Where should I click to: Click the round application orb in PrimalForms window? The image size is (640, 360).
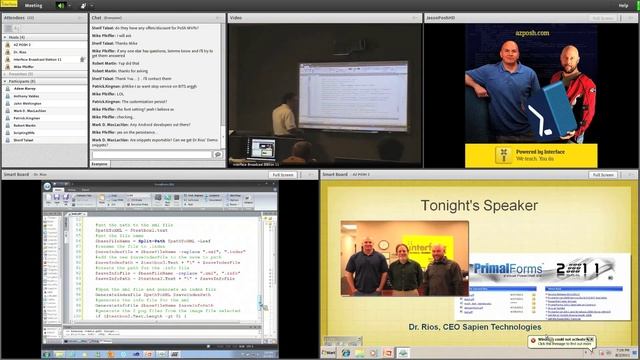(x=47, y=186)
